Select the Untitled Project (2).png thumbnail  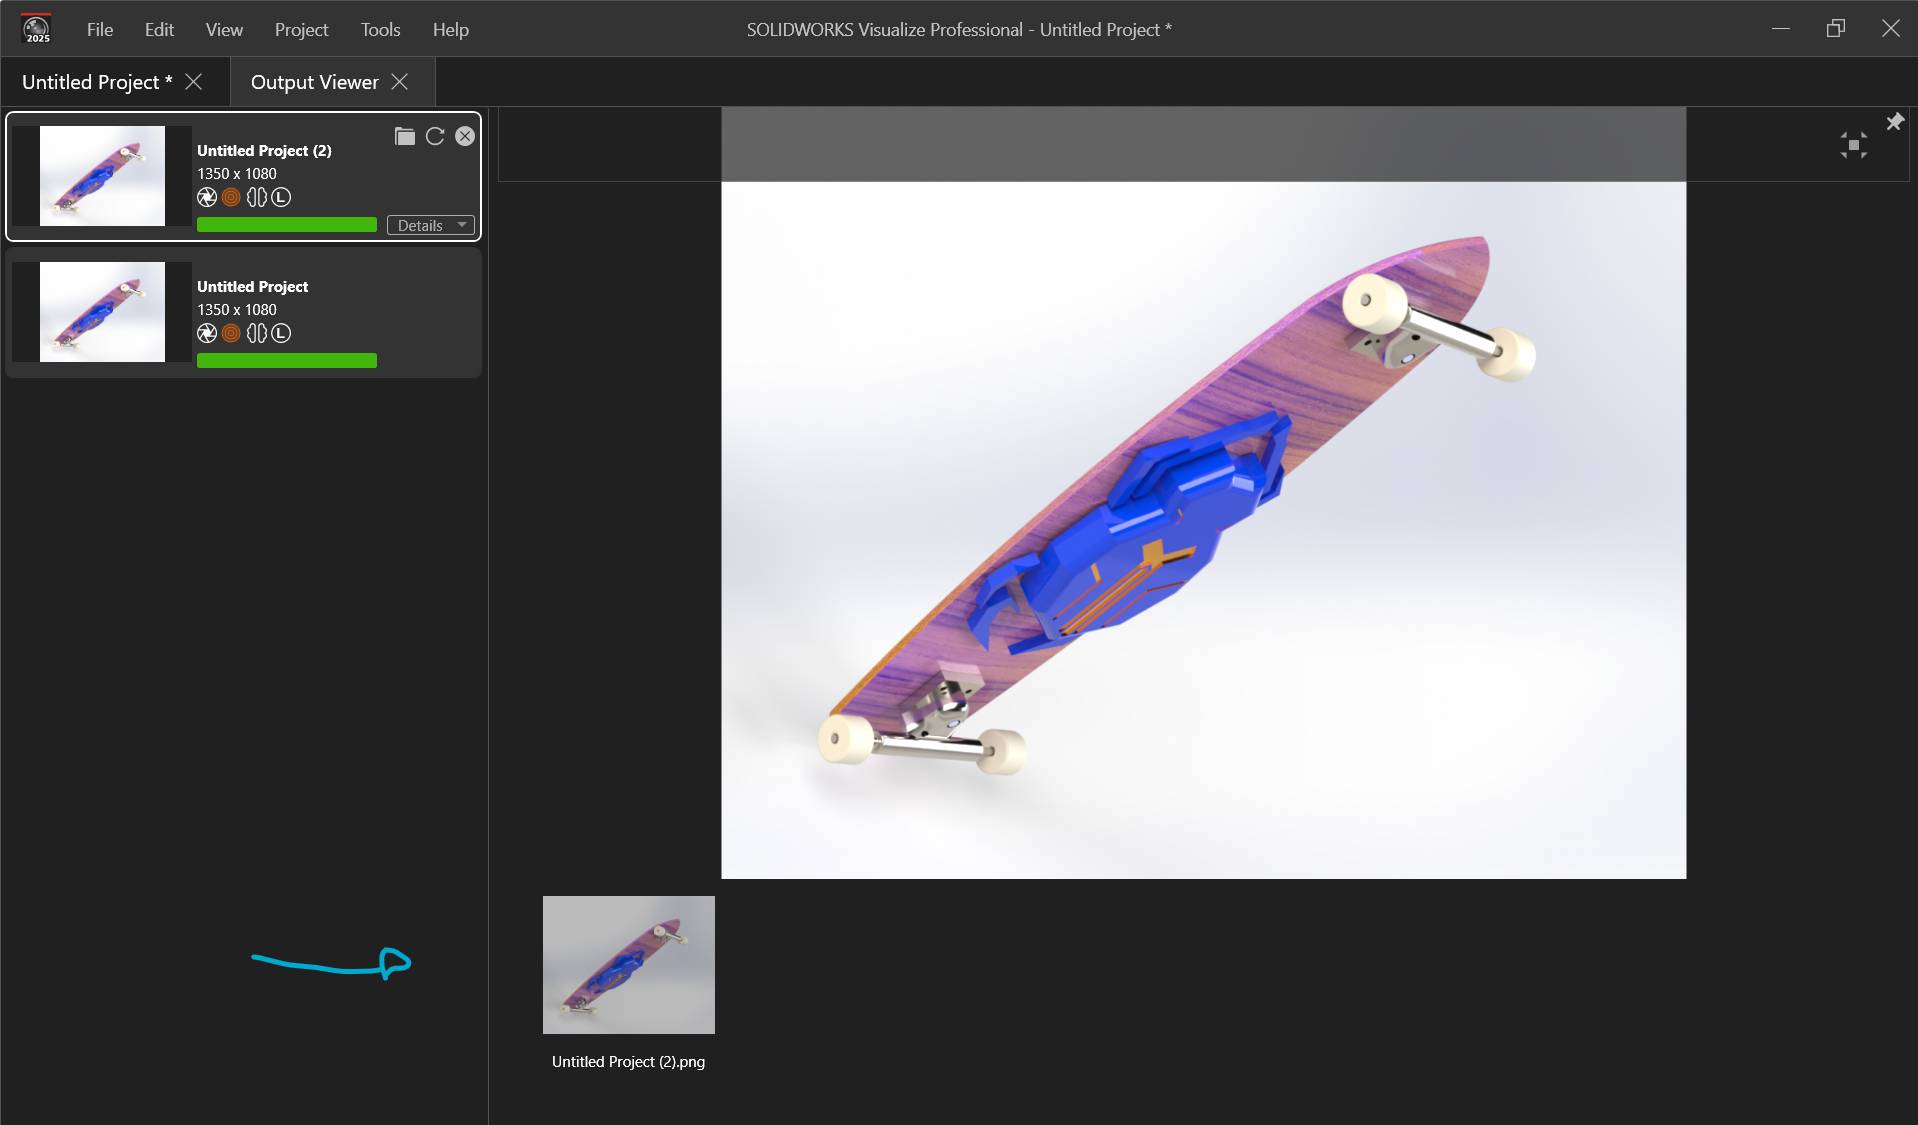tap(628, 964)
